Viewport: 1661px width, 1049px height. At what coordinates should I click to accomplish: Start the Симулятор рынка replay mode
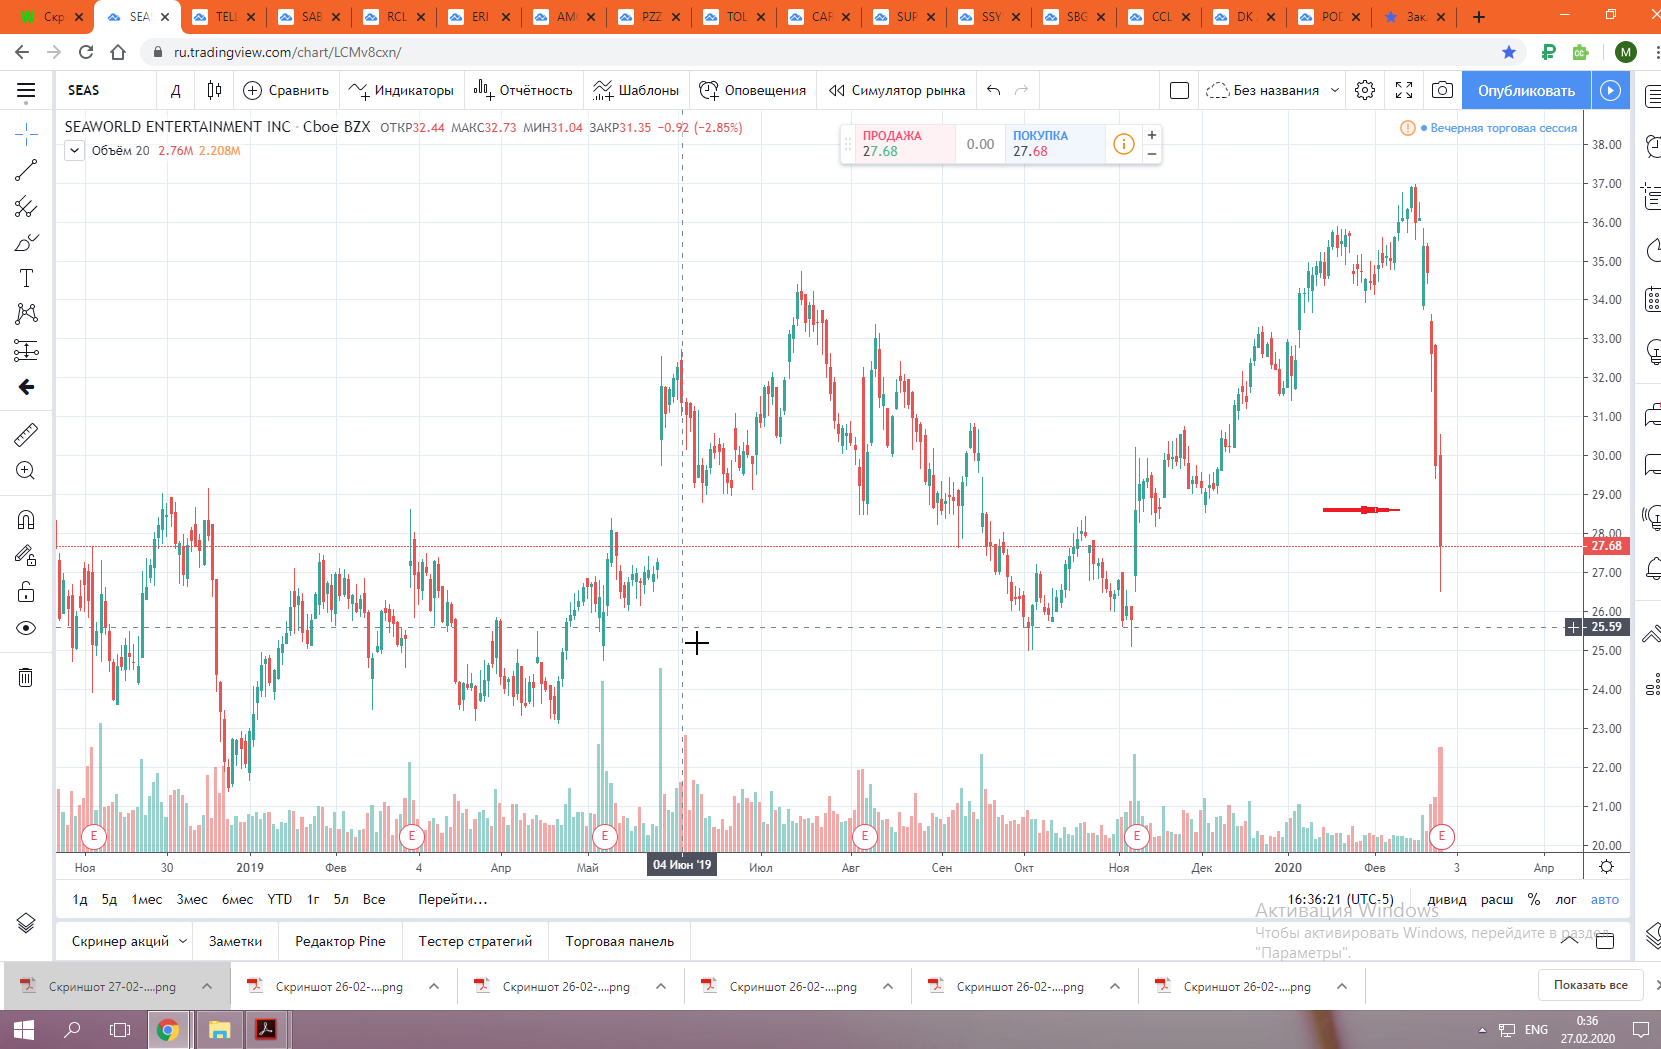tap(897, 90)
